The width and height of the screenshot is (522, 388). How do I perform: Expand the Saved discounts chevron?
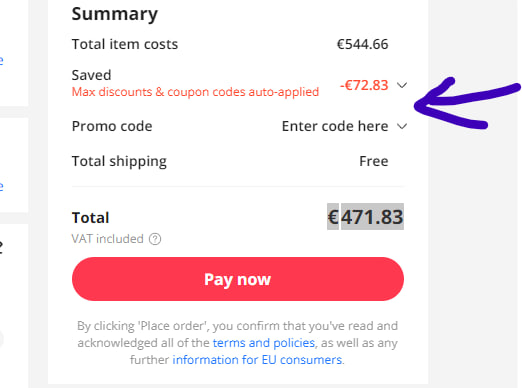402,86
